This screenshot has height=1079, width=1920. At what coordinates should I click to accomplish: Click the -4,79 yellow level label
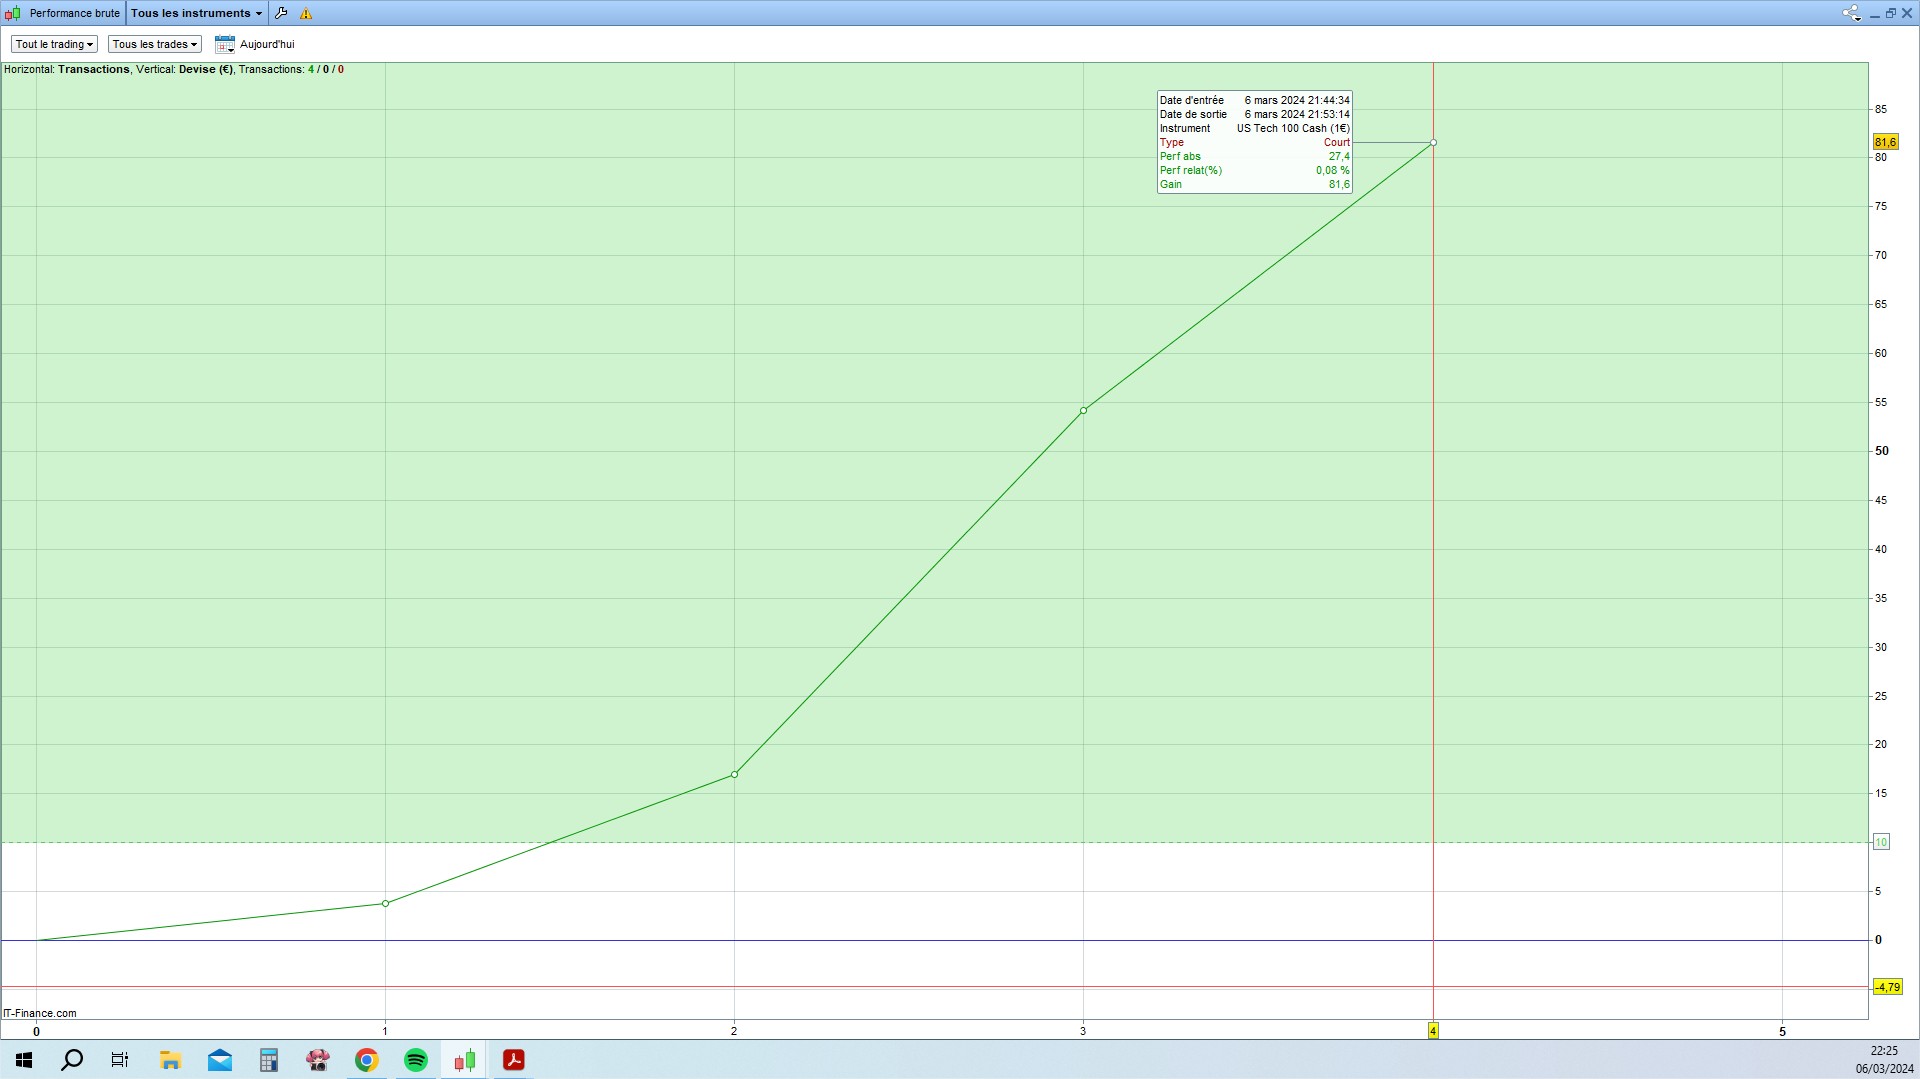coord(1887,987)
